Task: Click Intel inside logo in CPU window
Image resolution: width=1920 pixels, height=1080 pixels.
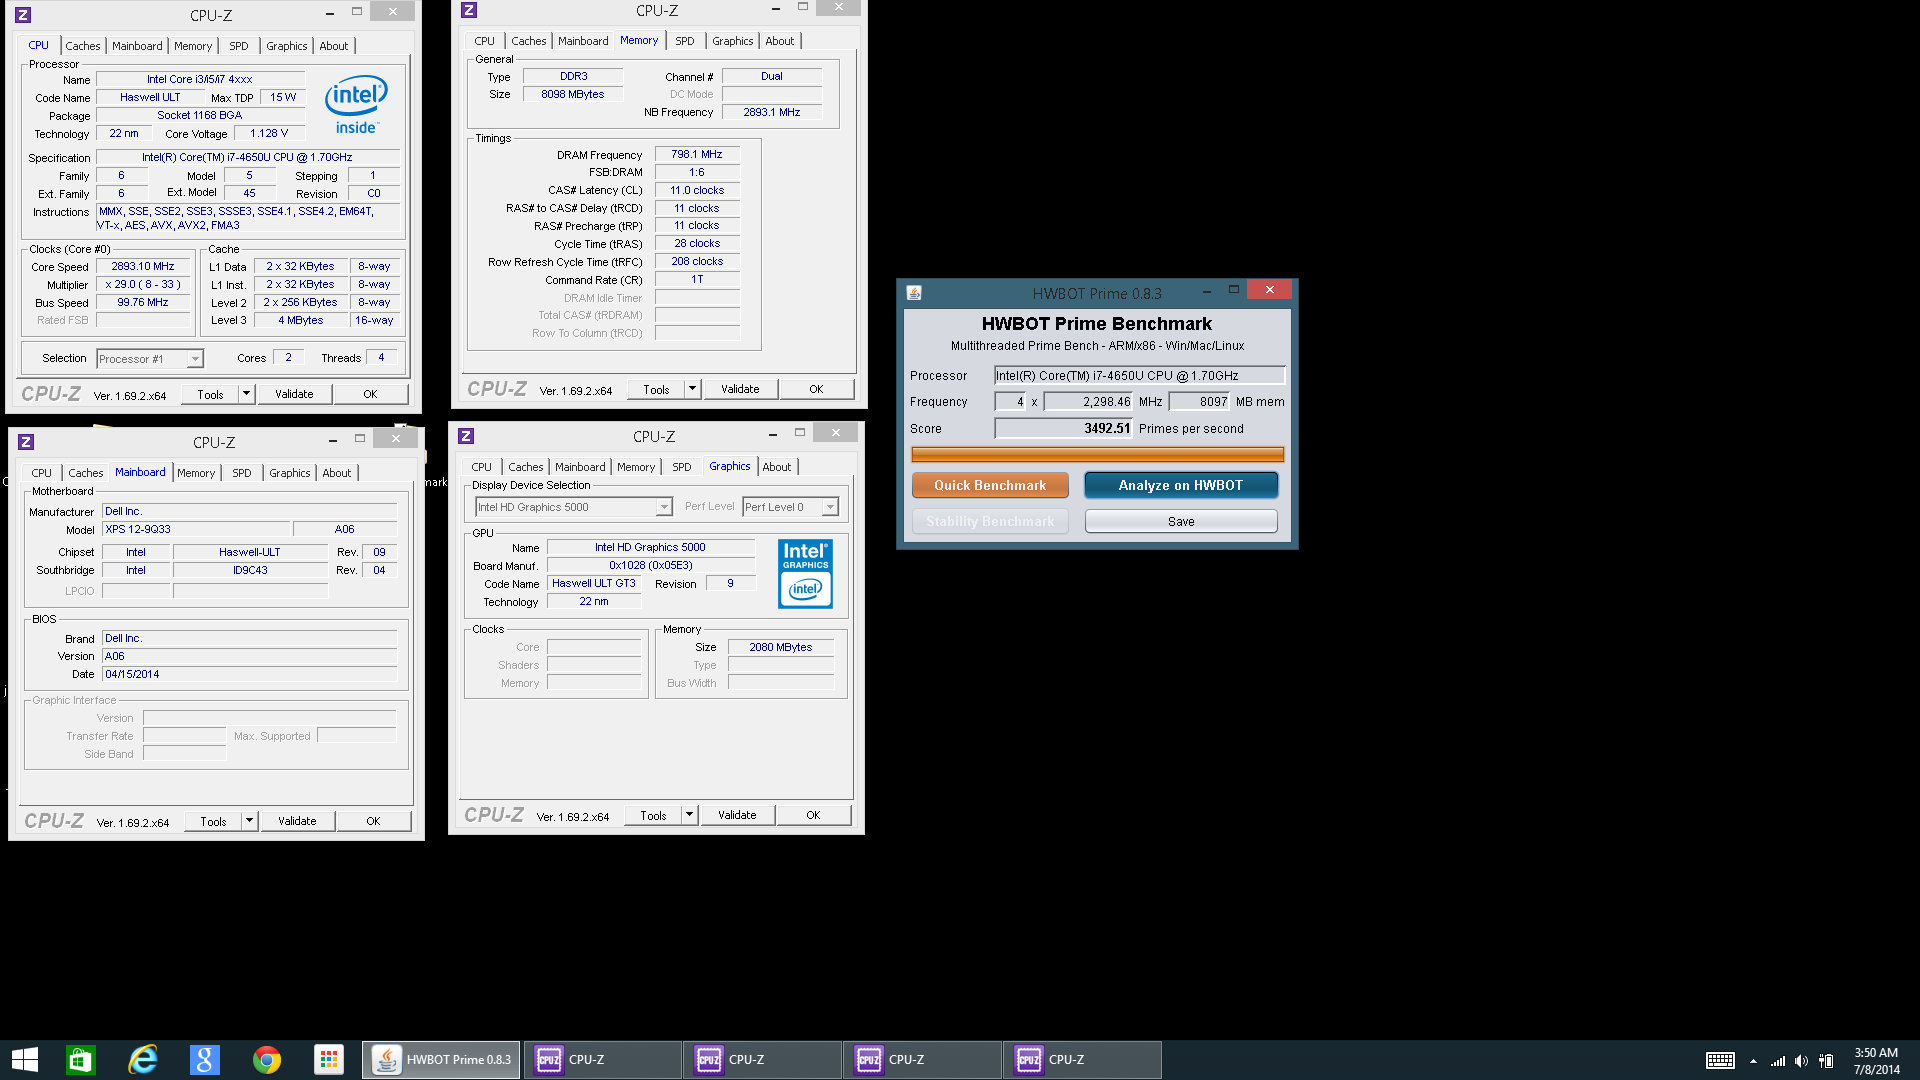Action: pyautogui.click(x=356, y=105)
